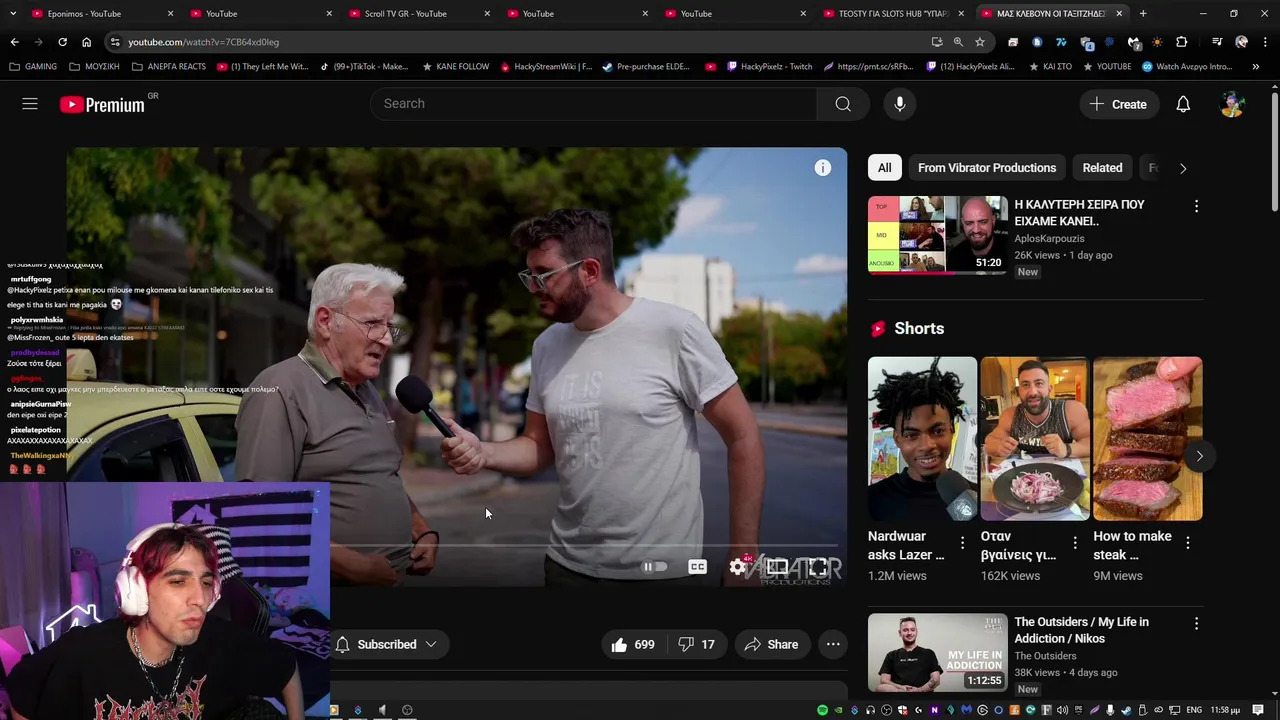Click the search magnifier button

point(843,104)
